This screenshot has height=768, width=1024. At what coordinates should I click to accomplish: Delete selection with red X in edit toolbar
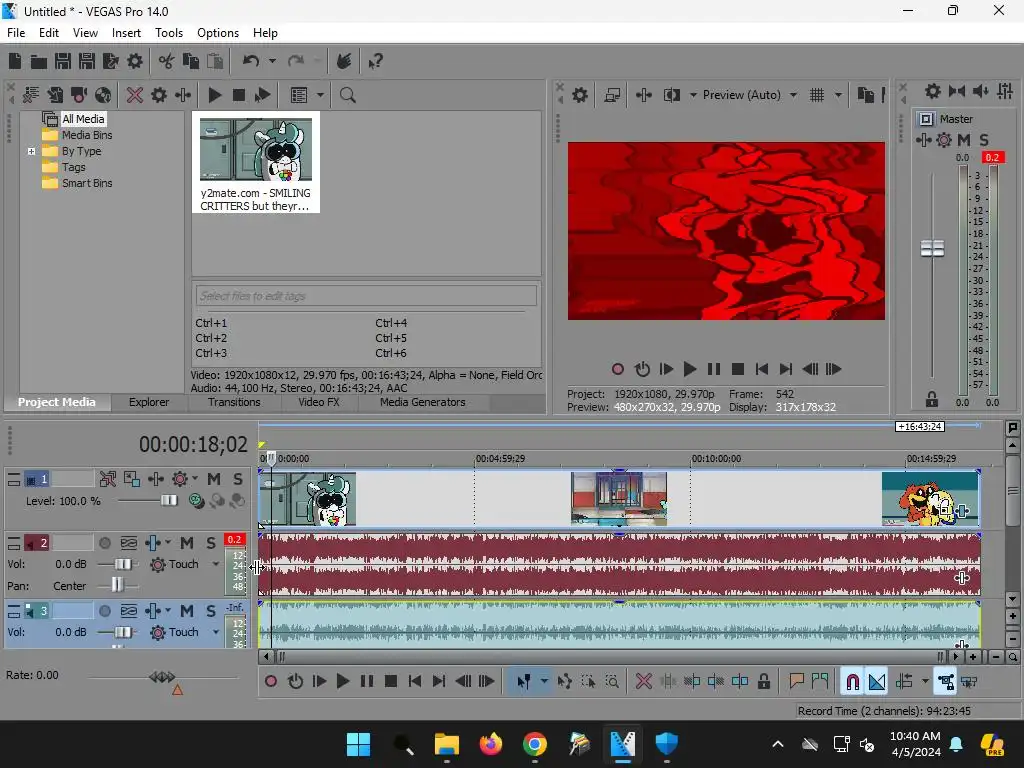click(x=644, y=682)
